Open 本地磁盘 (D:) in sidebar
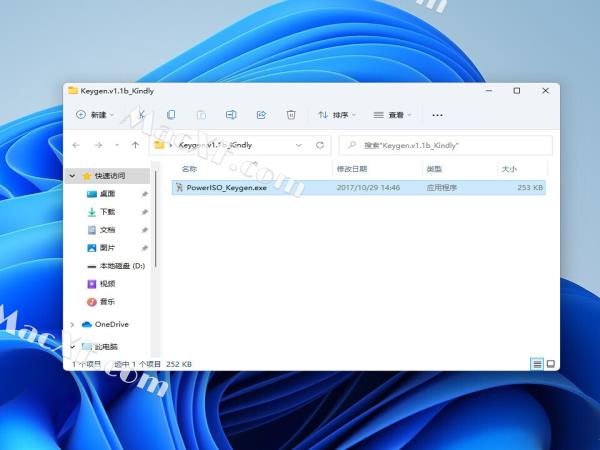This screenshot has height=450, width=600. (122, 266)
